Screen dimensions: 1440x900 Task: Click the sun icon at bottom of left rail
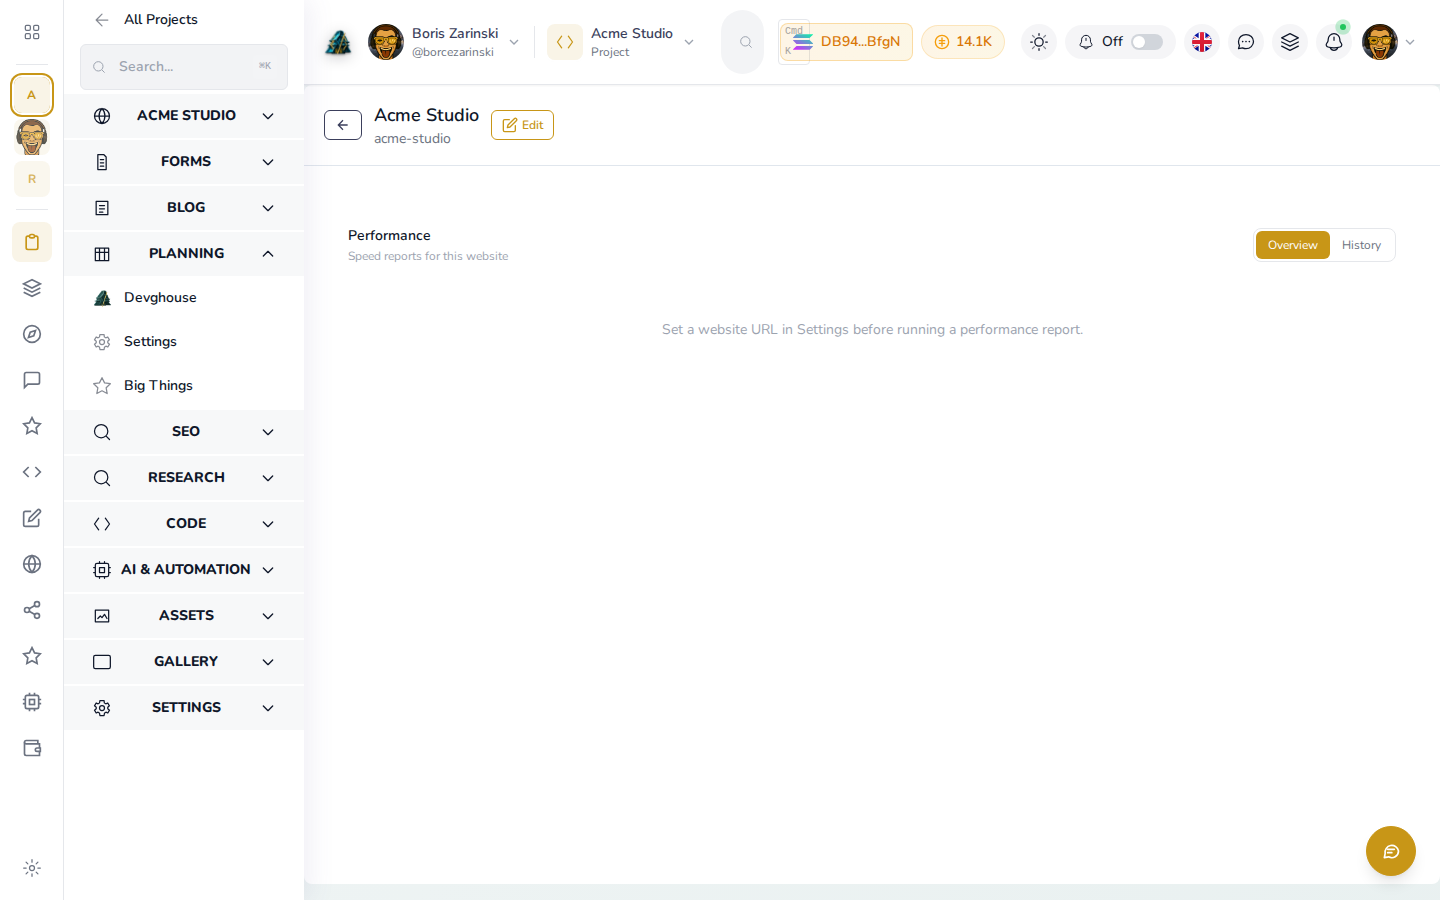click(x=32, y=868)
